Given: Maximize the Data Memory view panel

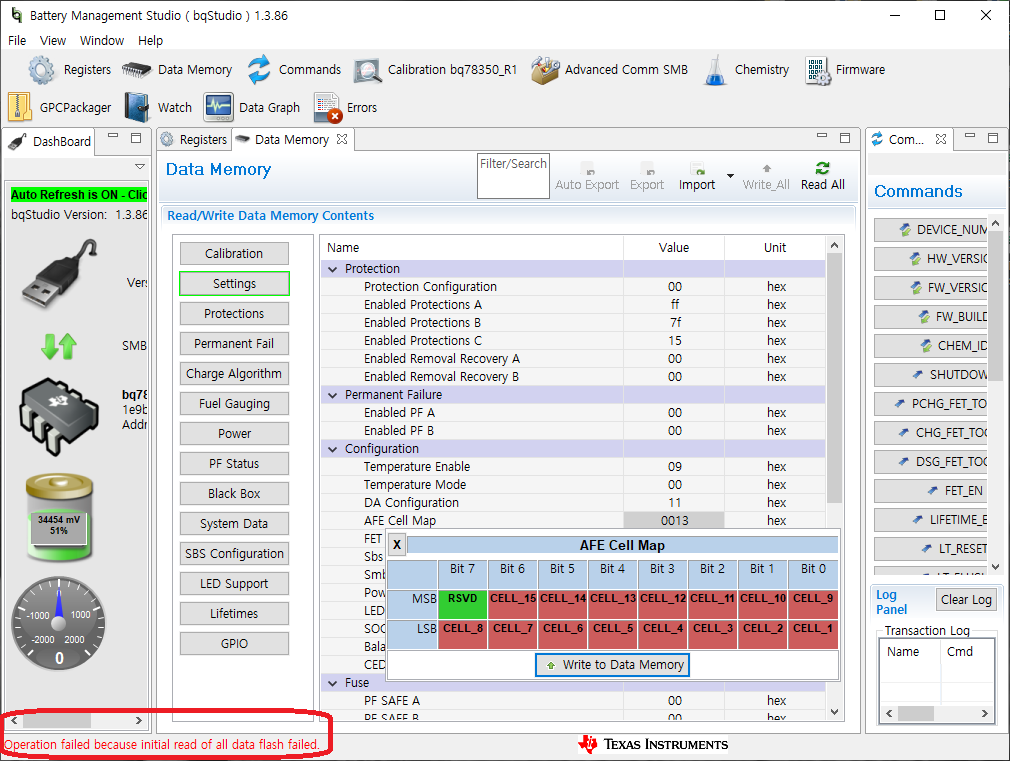Looking at the screenshot, I should click(845, 138).
